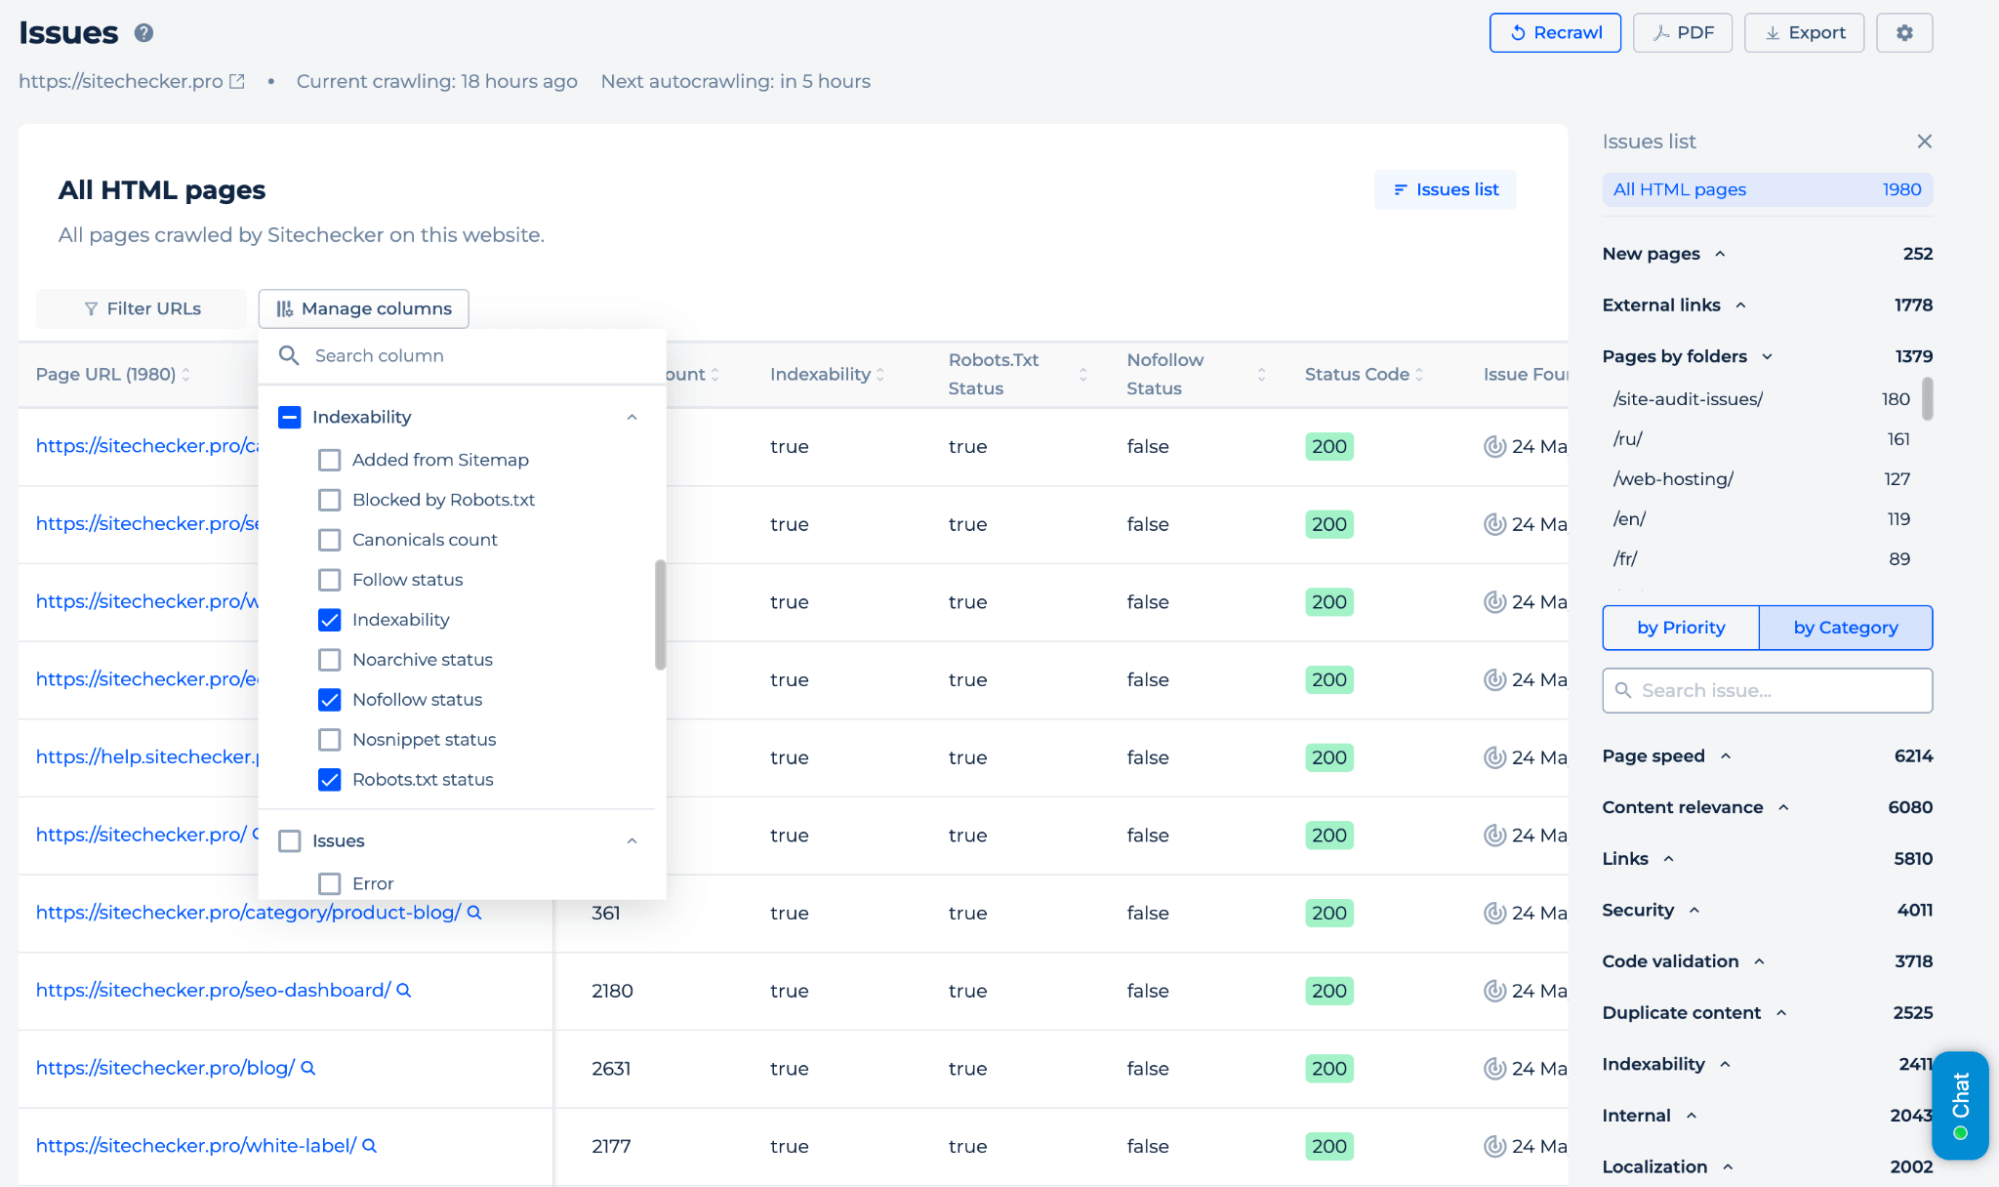
Task: Open the Issues help question mark icon
Action: coord(144,33)
